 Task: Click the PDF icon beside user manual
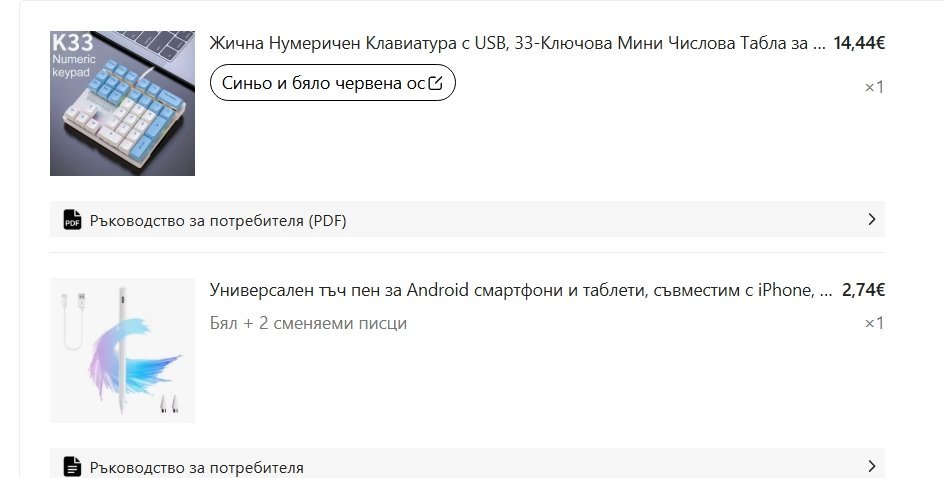coord(72,220)
